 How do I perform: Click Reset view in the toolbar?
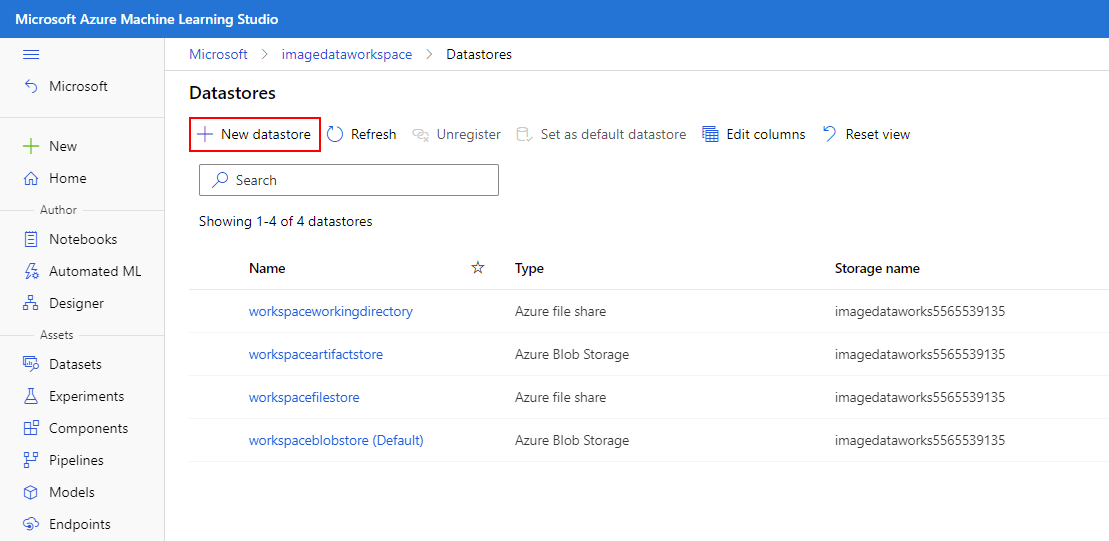(878, 134)
